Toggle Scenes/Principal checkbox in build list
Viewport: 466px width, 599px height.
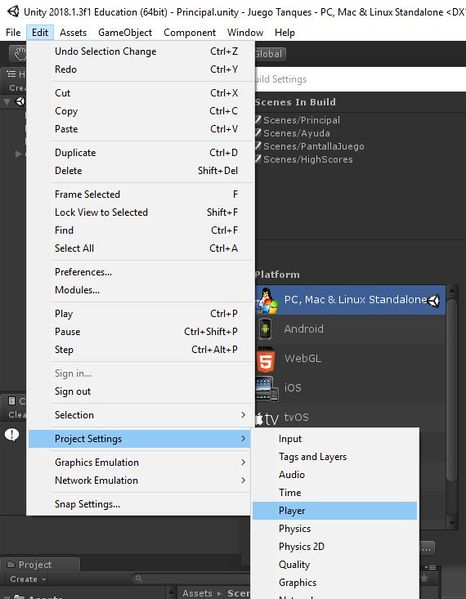(x=258, y=120)
